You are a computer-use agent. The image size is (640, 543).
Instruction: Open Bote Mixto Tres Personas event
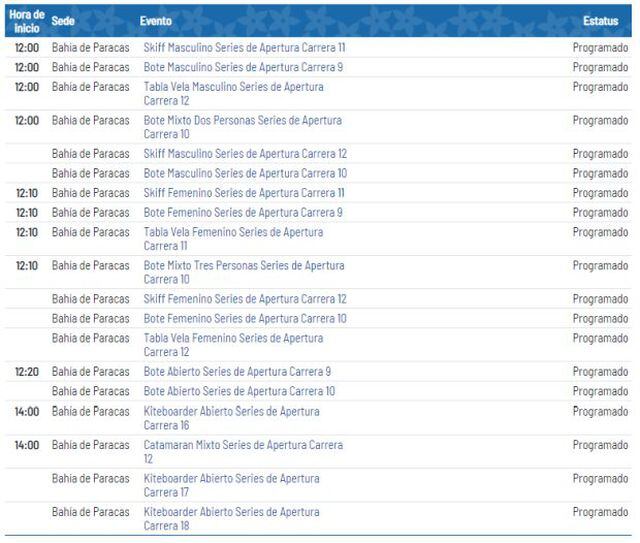[x=243, y=271]
